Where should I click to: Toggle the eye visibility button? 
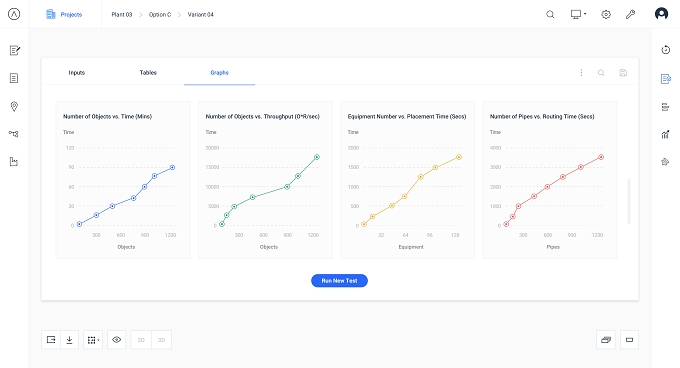point(116,339)
